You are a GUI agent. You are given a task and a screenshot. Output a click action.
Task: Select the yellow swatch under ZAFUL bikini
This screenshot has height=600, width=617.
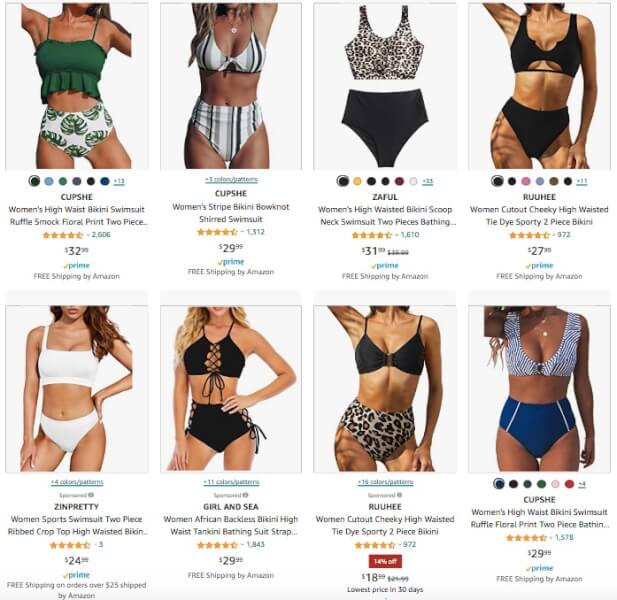click(357, 181)
